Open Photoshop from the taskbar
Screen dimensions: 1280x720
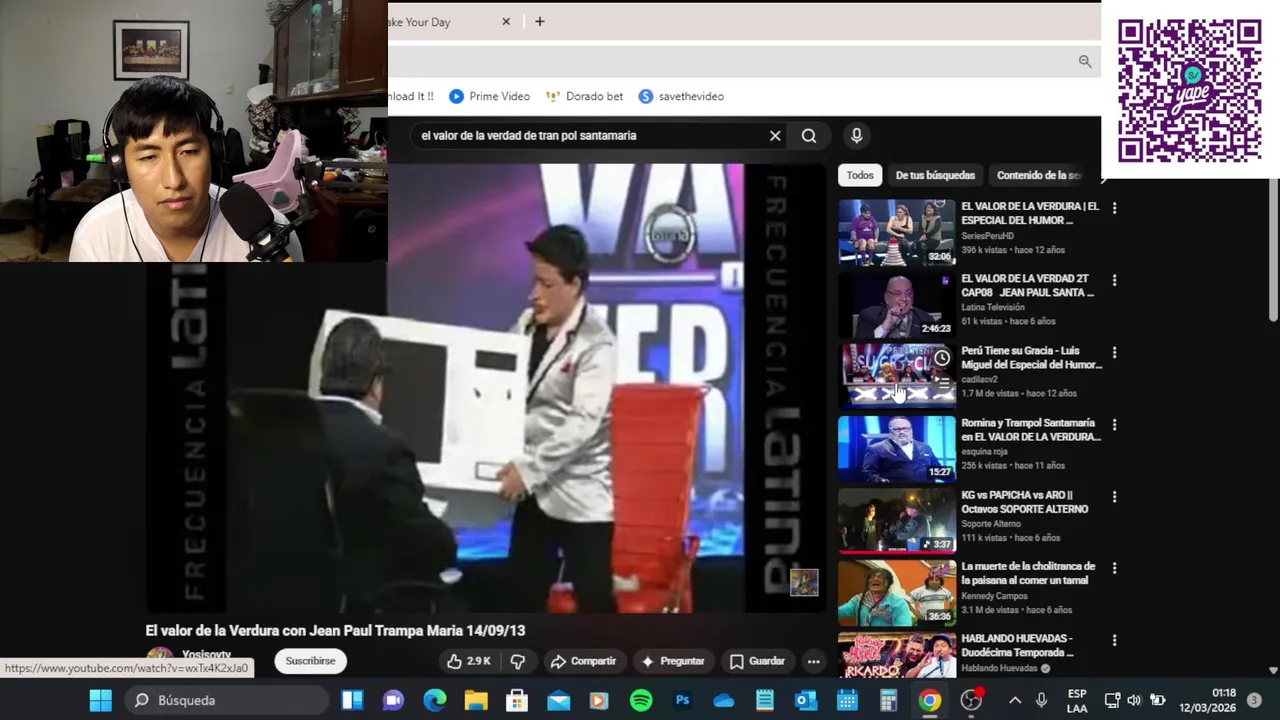pyautogui.click(x=683, y=700)
